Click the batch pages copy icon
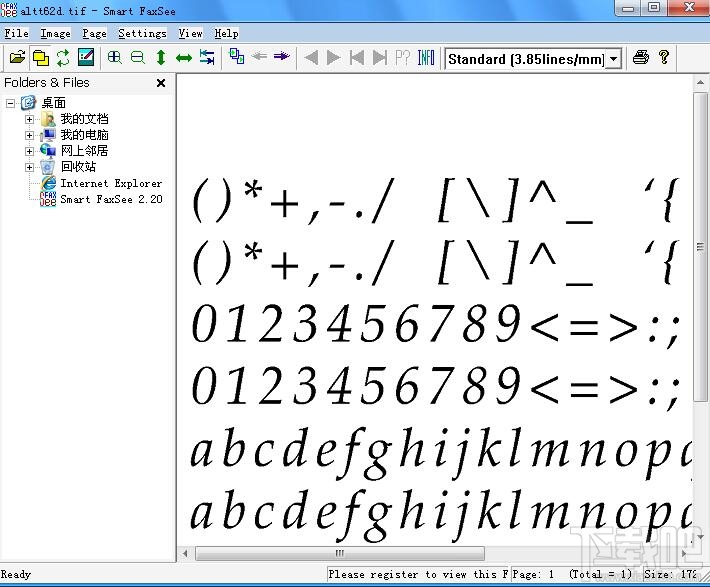Screen dimensions: 710x587 [236, 57]
